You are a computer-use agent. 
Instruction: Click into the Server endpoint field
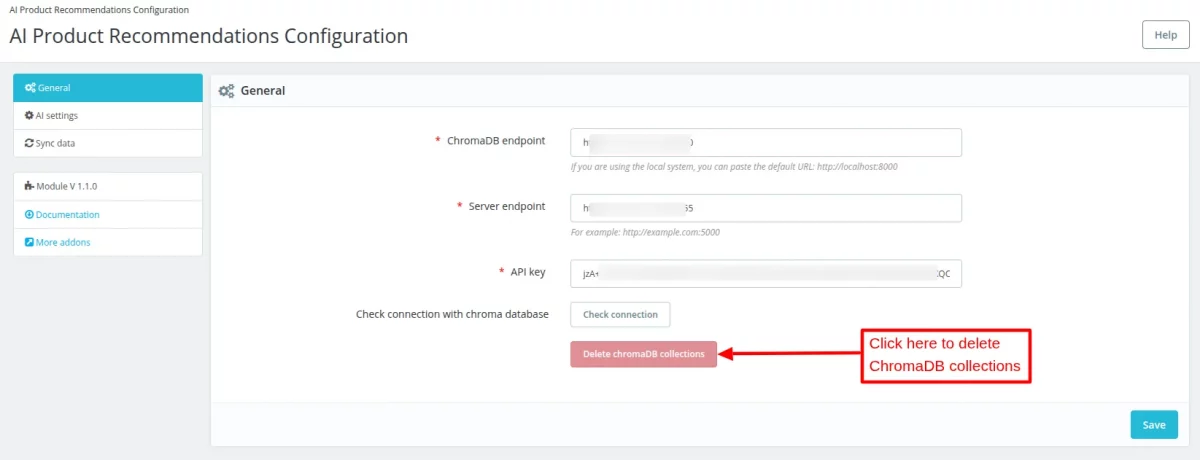[x=766, y=208]
